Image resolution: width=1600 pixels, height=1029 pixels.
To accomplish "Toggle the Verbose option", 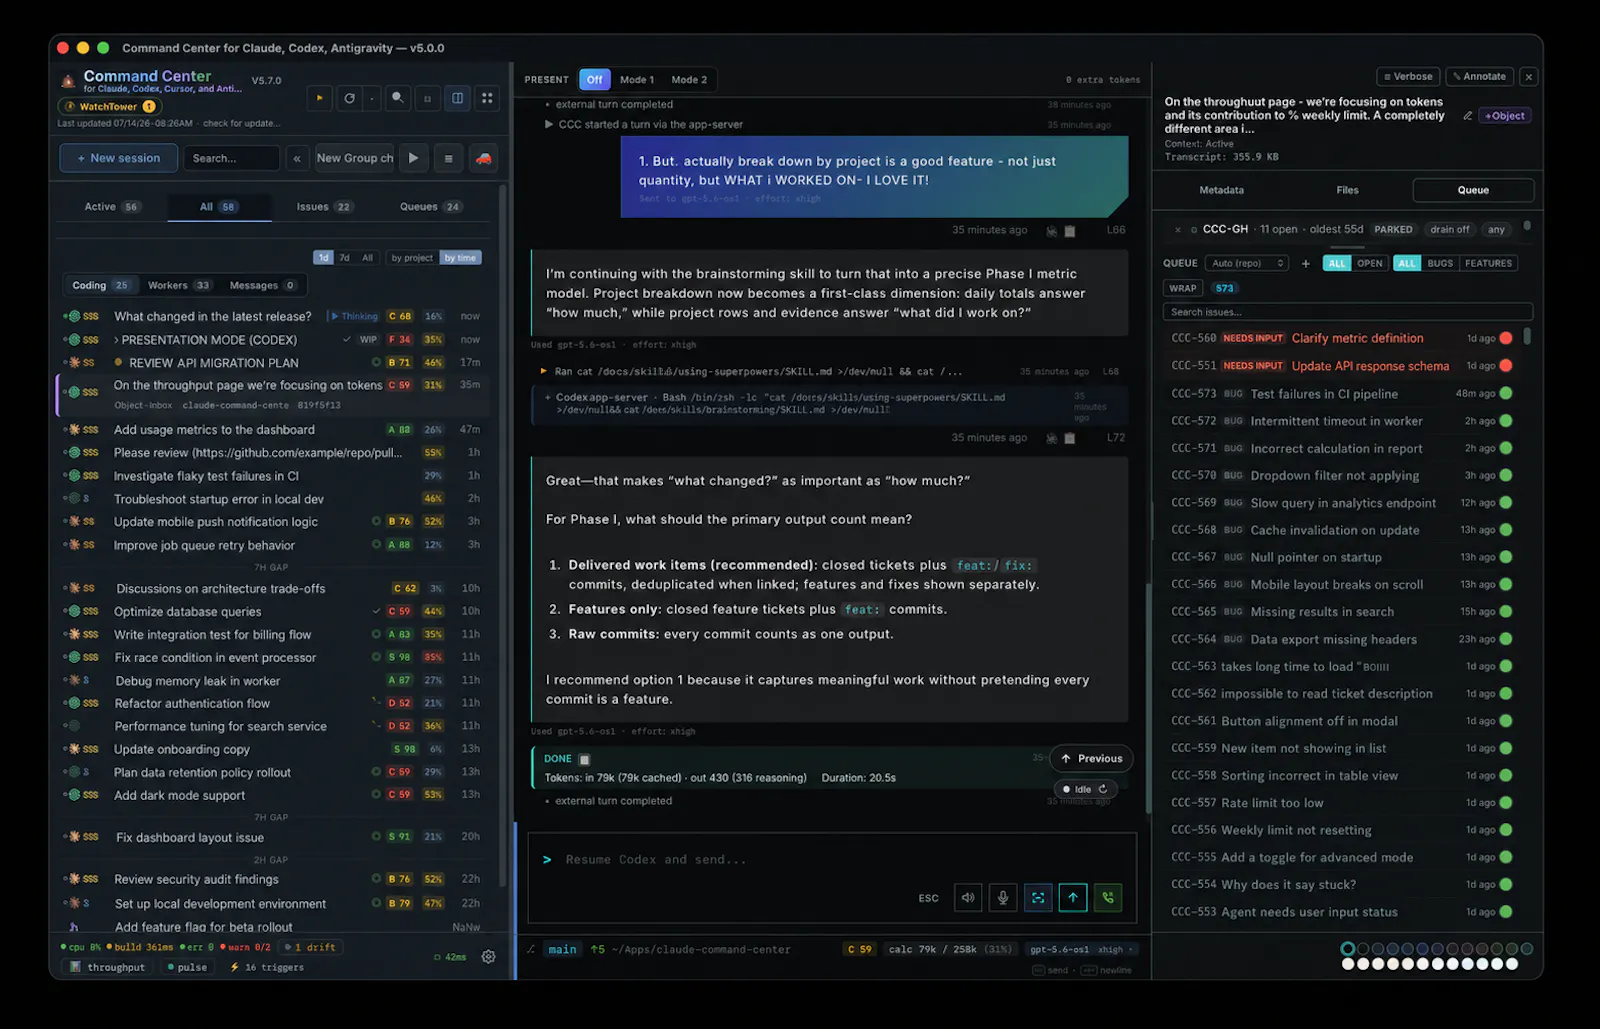I will coord(1408,77).
